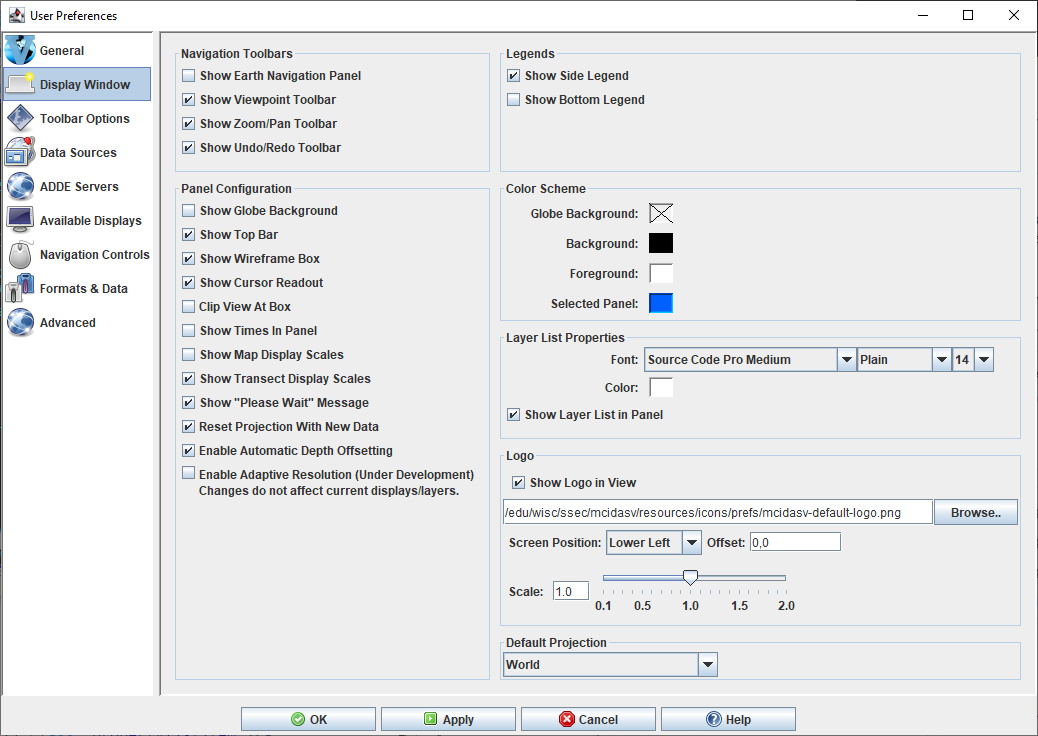Toggle Show Bottom Legend checkbox
Image resolution: width=1038 pixels, height=736 pixels.
[x=514, y=100]
